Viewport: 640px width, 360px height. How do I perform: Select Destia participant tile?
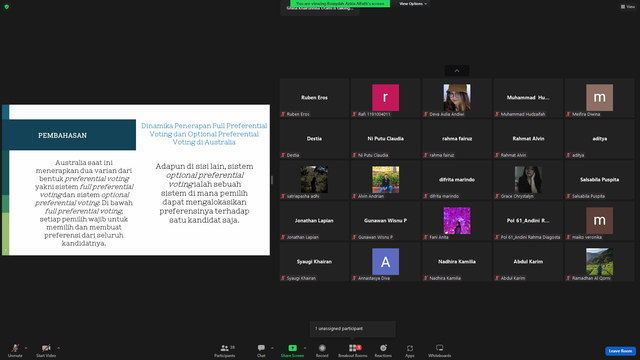(x=314, y=139)
